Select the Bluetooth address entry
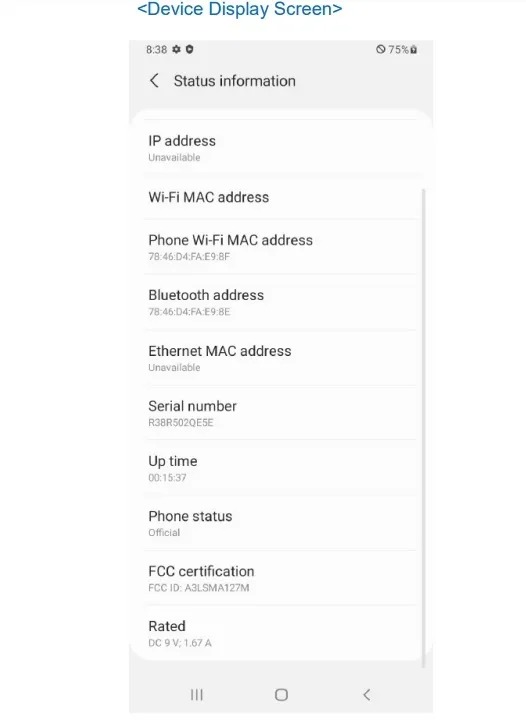This screenshot has width=526, height=726. tap(280, 302)
